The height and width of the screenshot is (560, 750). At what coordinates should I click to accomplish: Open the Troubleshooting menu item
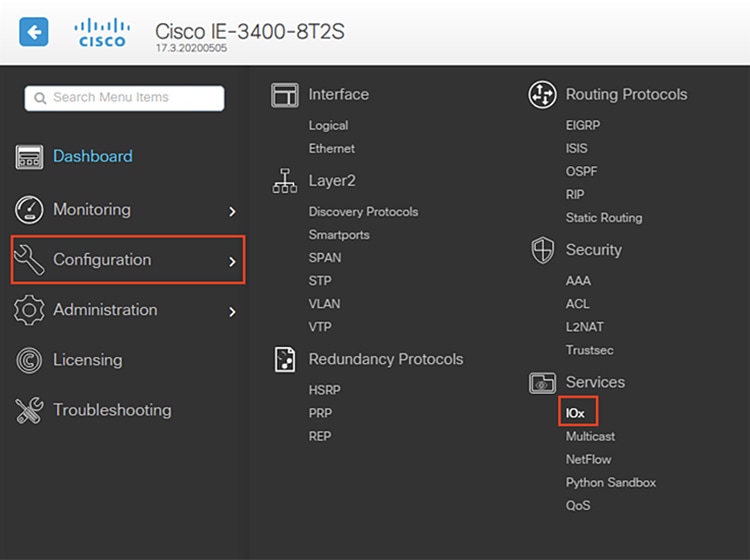[x=112, y=410]
